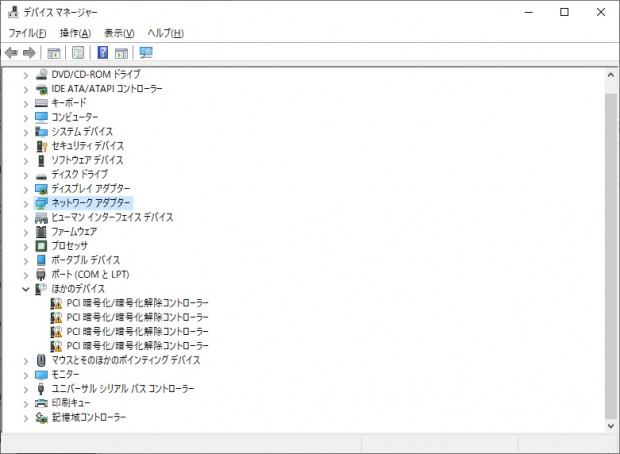Click the ヒューマン インターフェイス デバイス icon
The height and width of the screenshot is (454, 620).
pos(41,217)
